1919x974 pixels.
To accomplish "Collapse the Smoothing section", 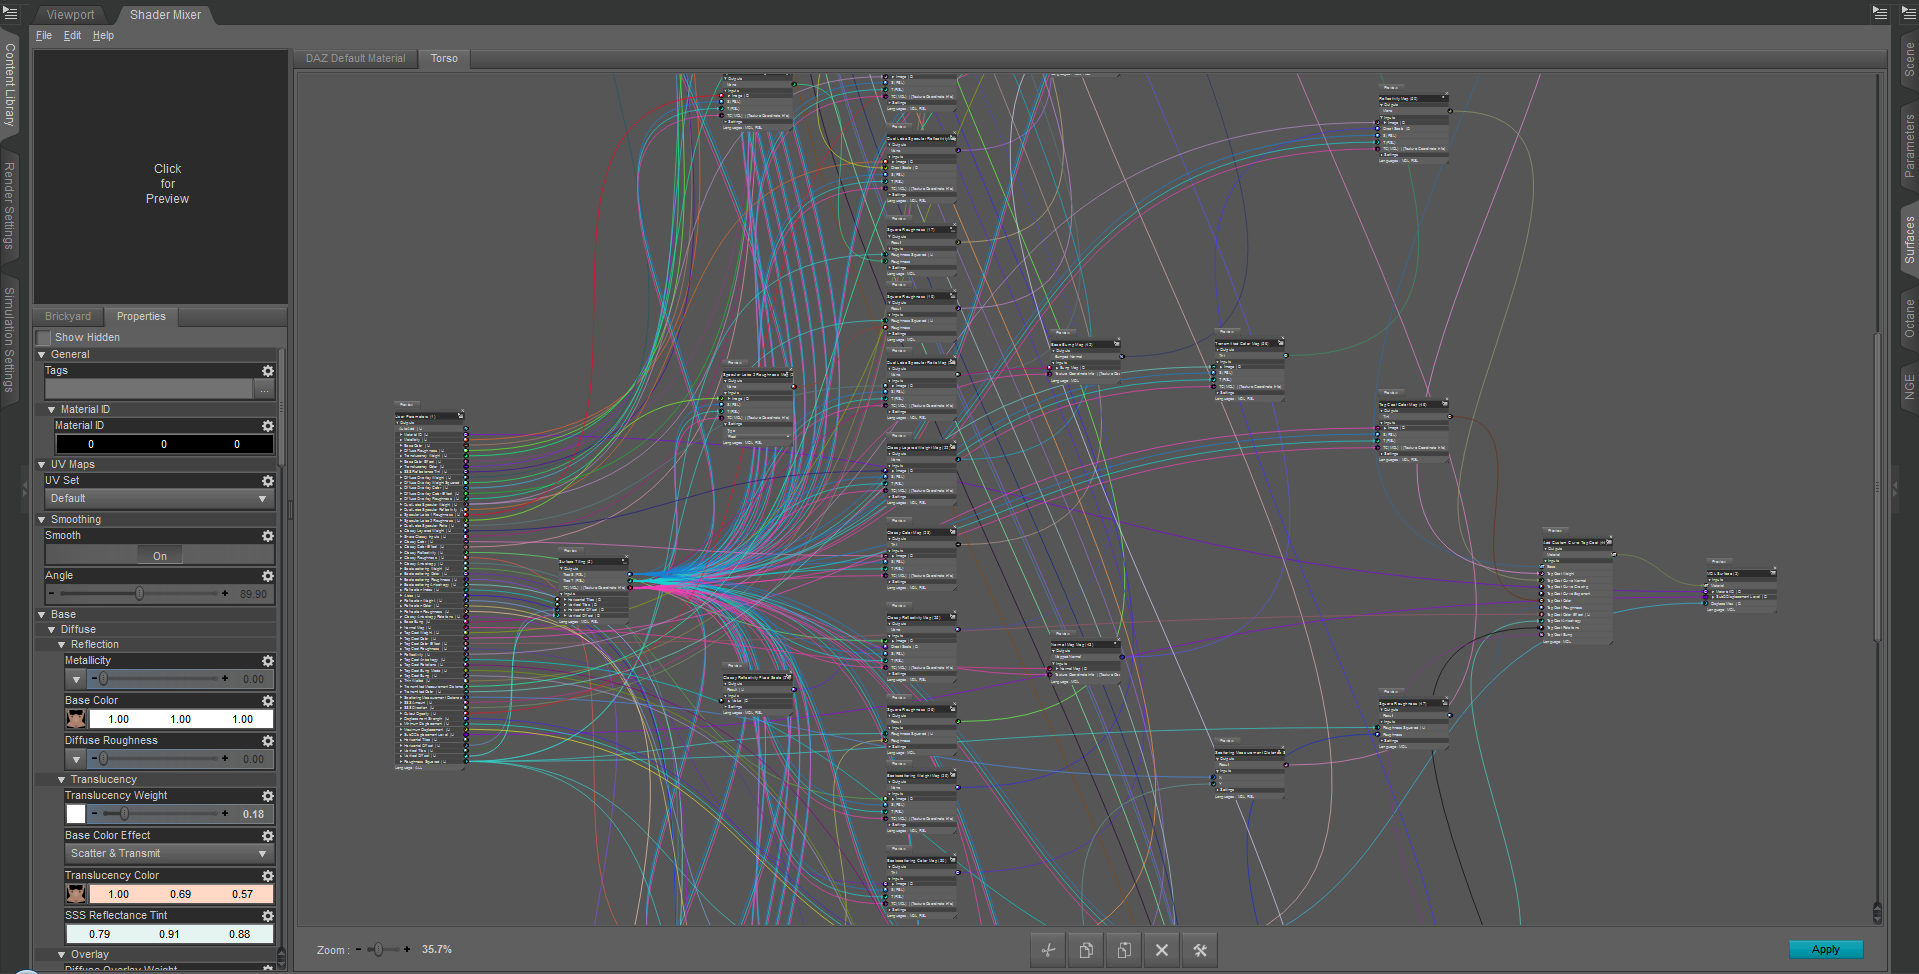I will point(42,520).
